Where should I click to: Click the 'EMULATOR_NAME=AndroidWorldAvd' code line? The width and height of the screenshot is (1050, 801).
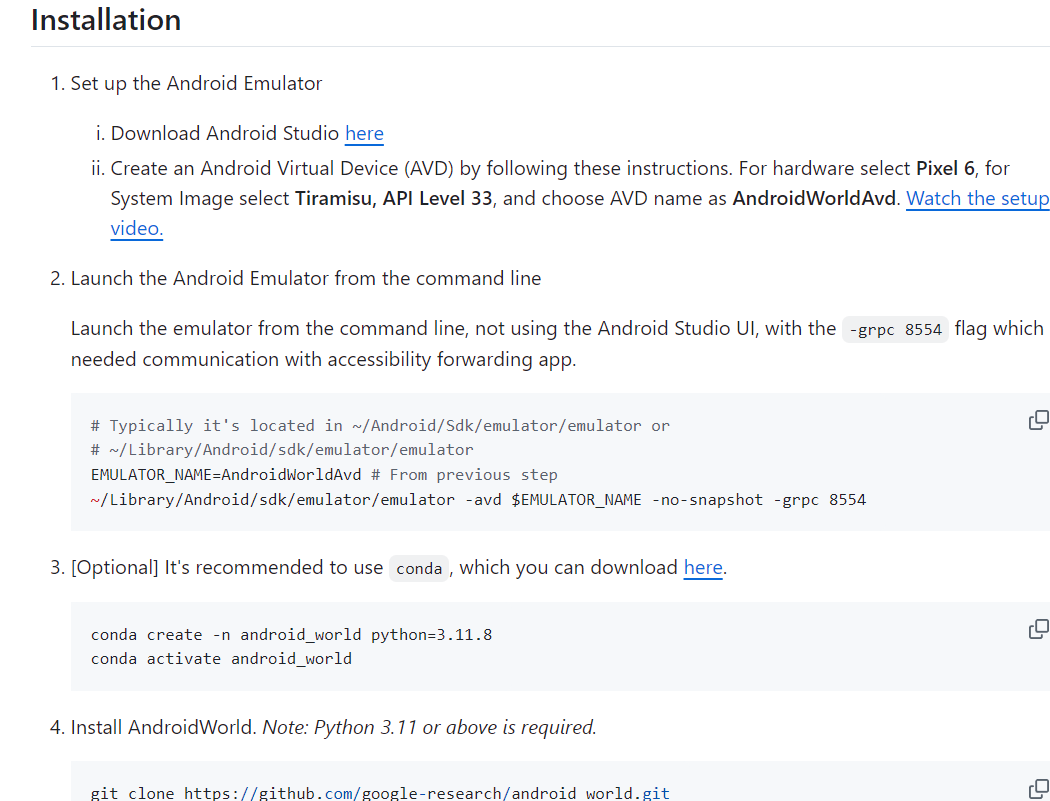pyautogui.click(x=324, y=475)
